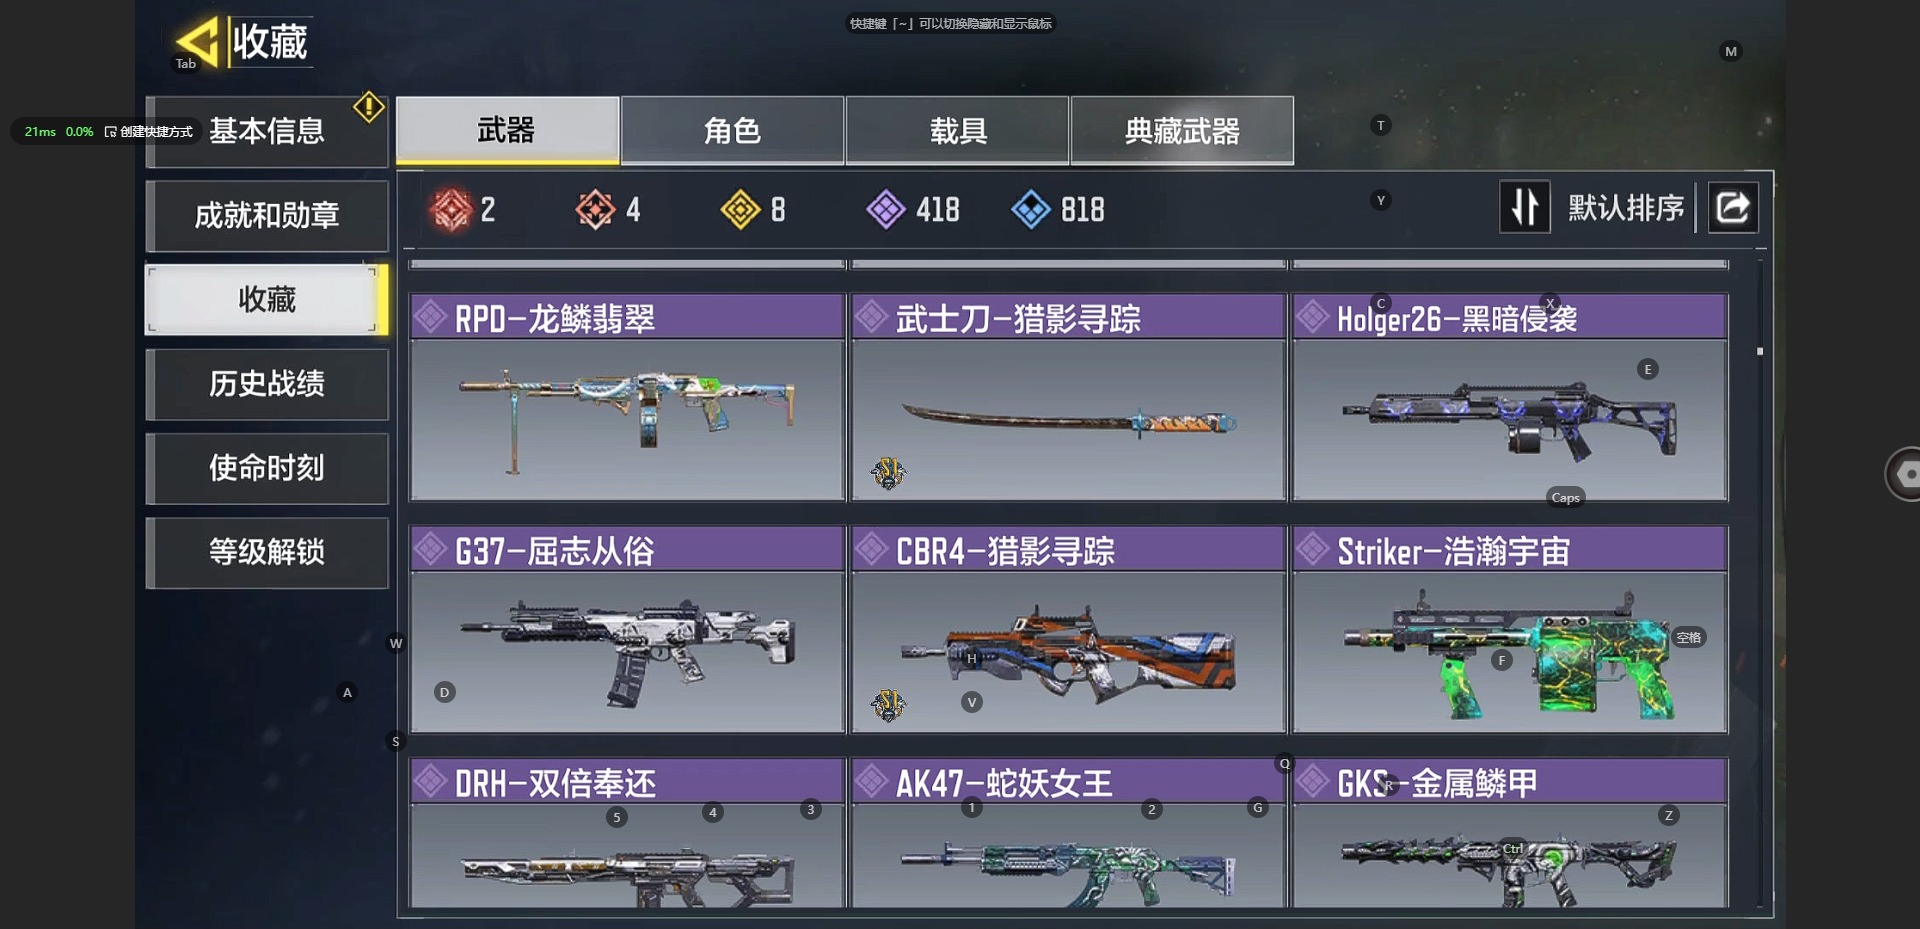Select the orange legendary rarity filter showing 4
This screenshot has width=1920, height=929.
click(x=595, y=210)
